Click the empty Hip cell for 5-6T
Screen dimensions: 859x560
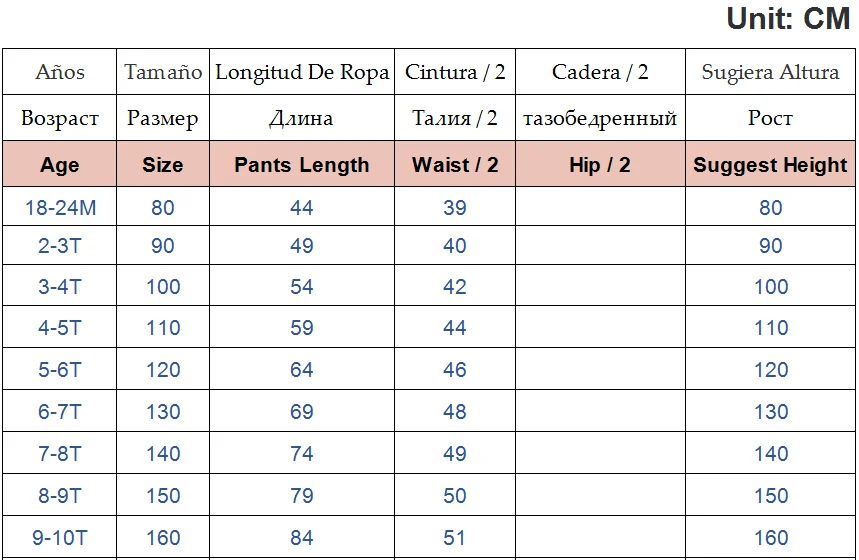(600, 370)
